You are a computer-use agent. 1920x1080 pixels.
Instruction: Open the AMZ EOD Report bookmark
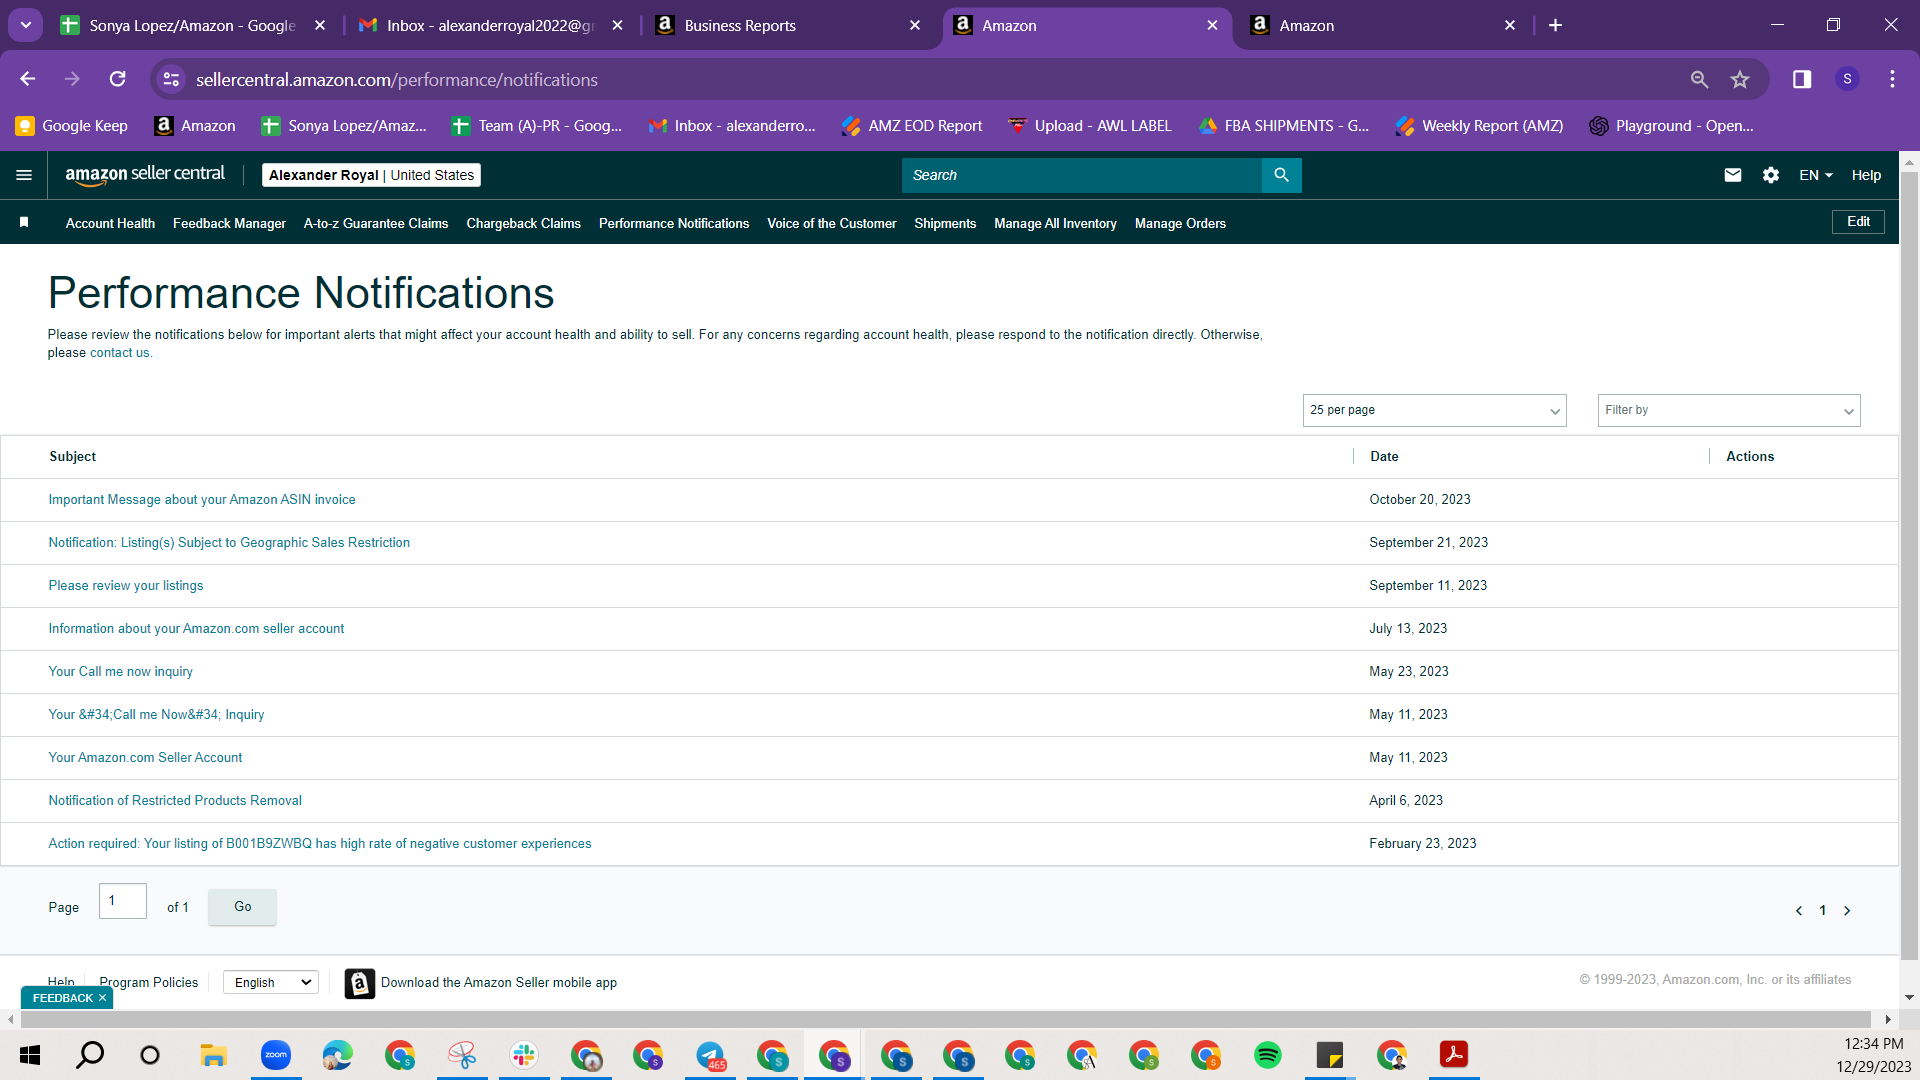[912, 126]
